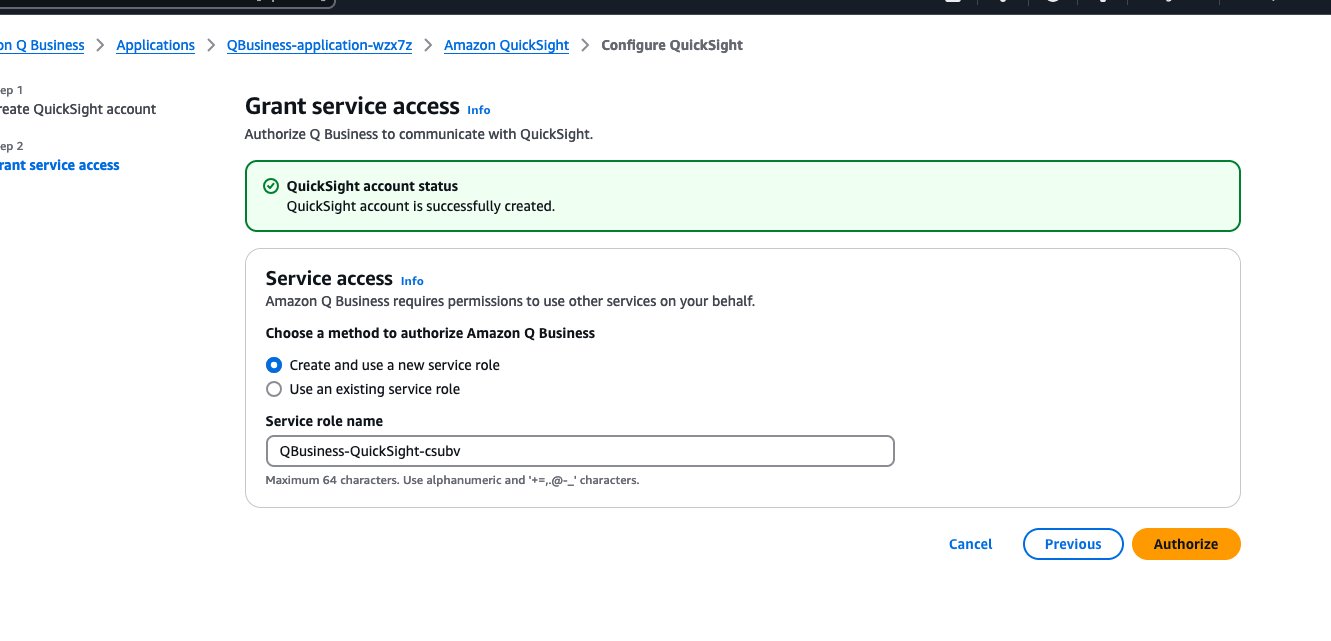Click Configure QuickSight breadcrumb text
Viewport: 1331px width, 641px height.
[x=672, y=45]
